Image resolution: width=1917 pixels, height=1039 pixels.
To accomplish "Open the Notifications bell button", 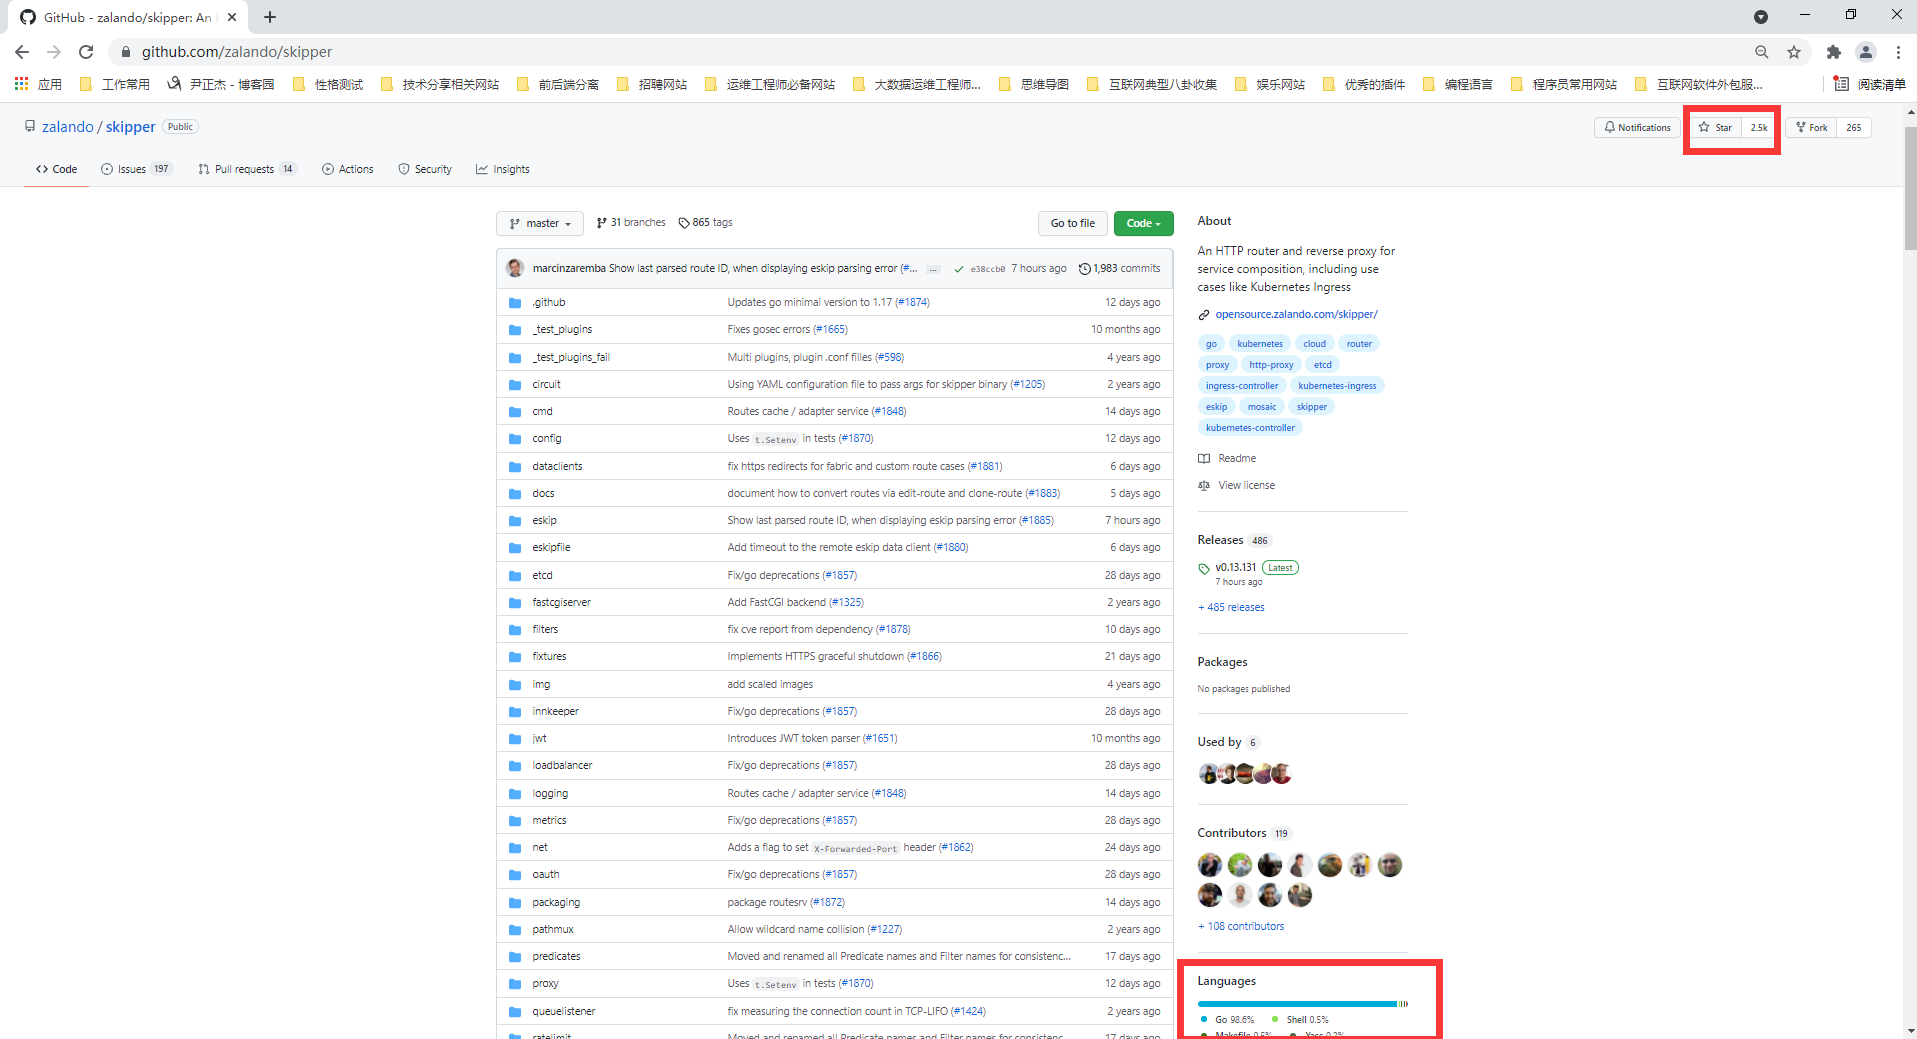I will pyautogui.click(x=1637, y=127).
